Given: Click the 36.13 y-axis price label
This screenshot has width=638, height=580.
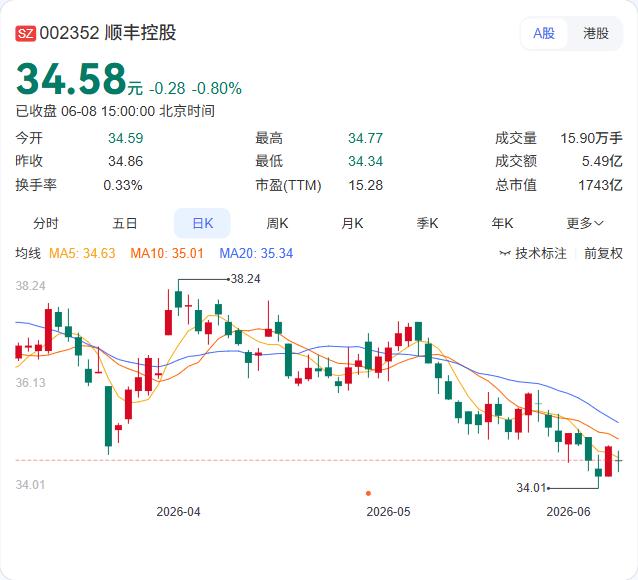Looking at the screenshot, I should (31, 383).
